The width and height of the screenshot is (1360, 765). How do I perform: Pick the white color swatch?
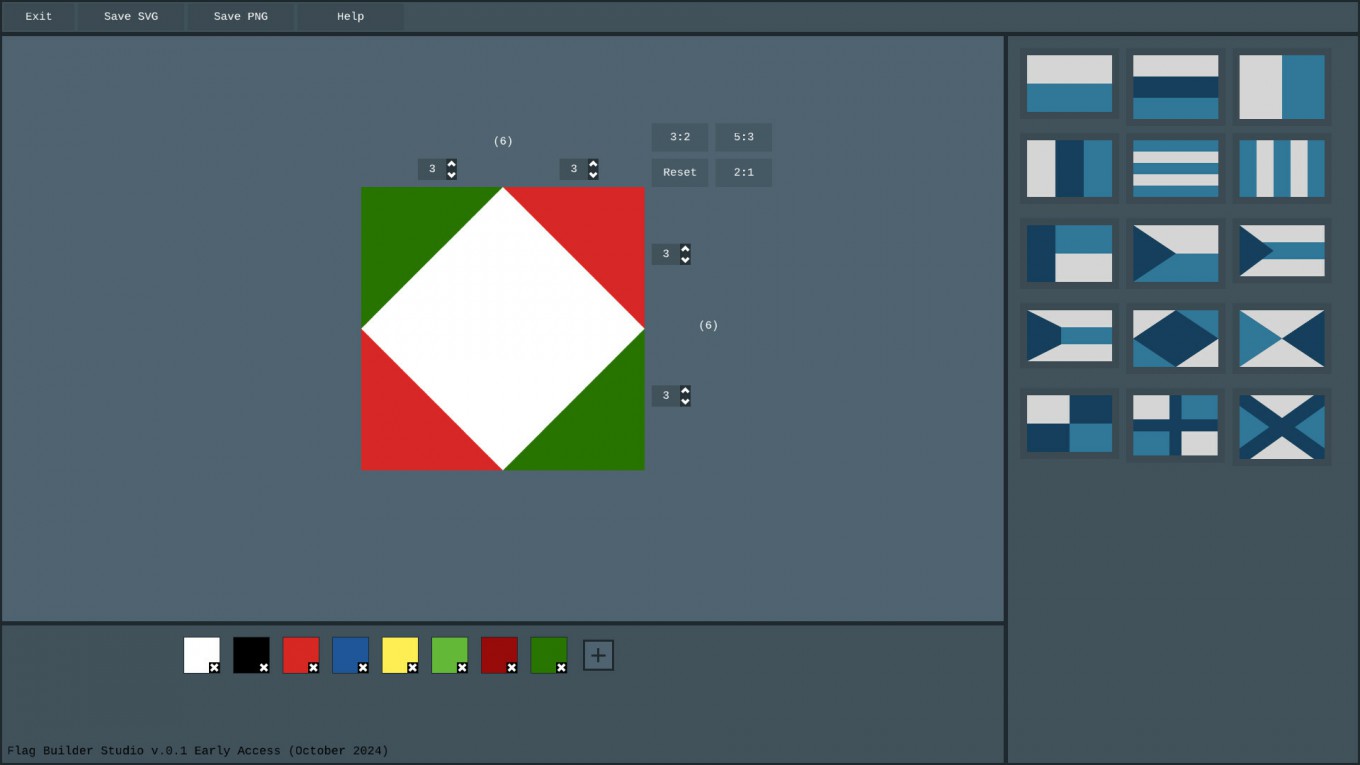(201, 655)
